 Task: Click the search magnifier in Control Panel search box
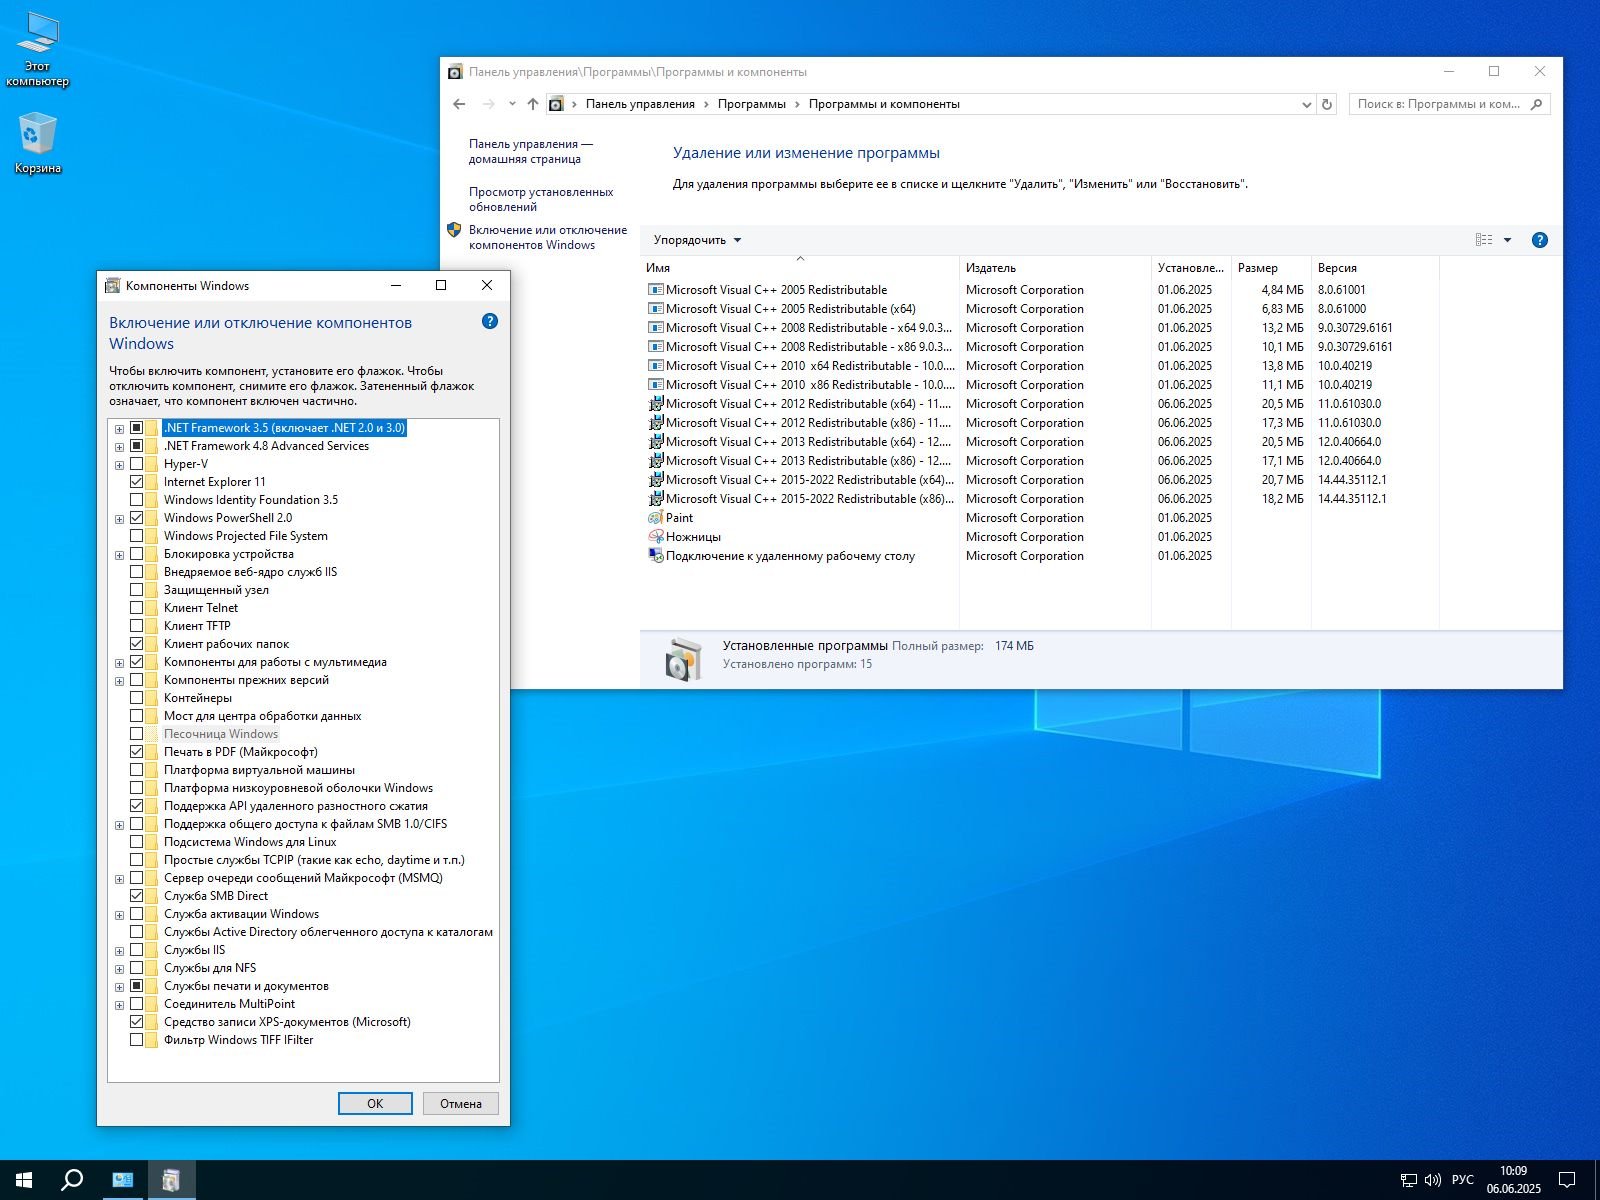click(x=1537, y=104)
